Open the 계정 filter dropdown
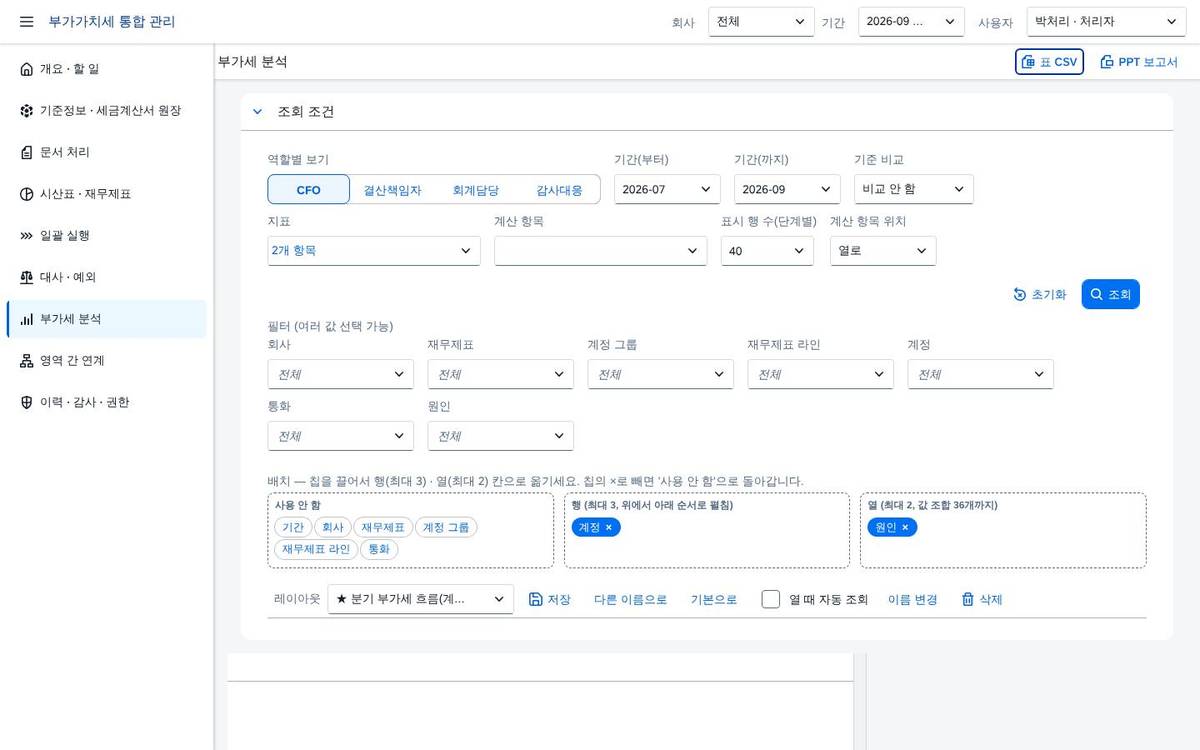This screenshot has width=1200, height=750. point(981,374)
